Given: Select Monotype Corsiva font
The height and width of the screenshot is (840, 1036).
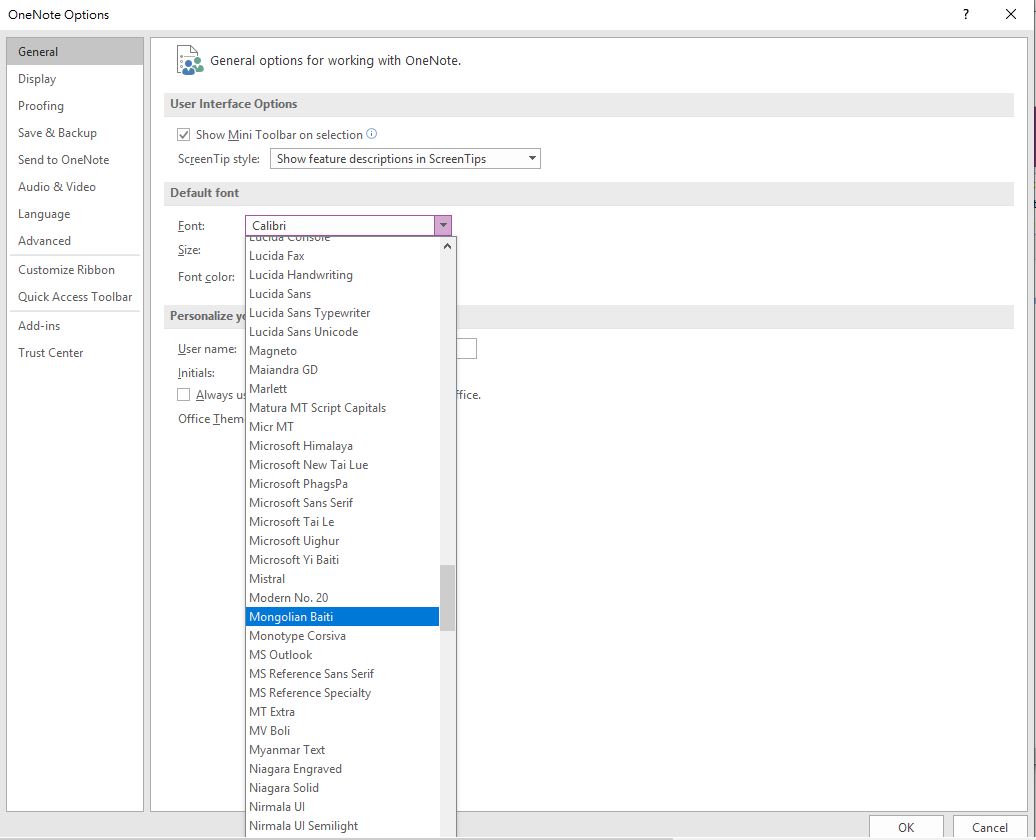Looking at the screenshot, I should click(x=342, y=636).
